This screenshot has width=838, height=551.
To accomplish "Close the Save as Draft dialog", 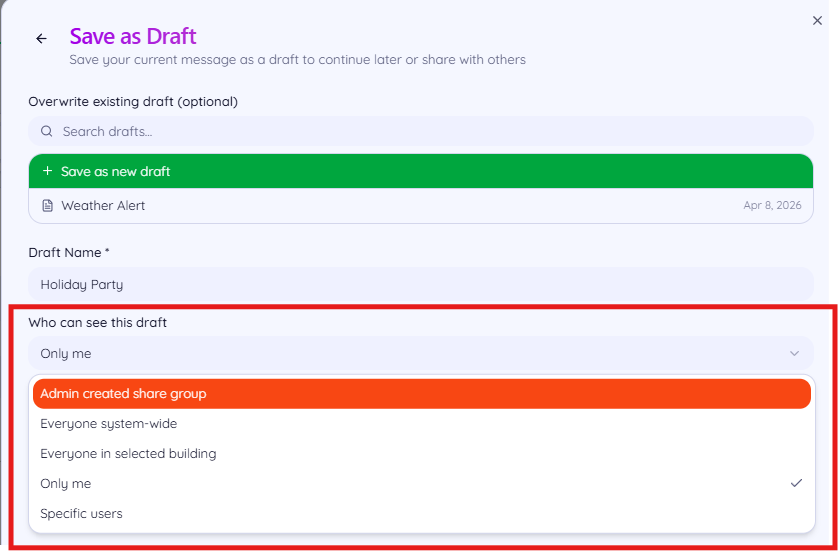I will click(x=817, y=21).
